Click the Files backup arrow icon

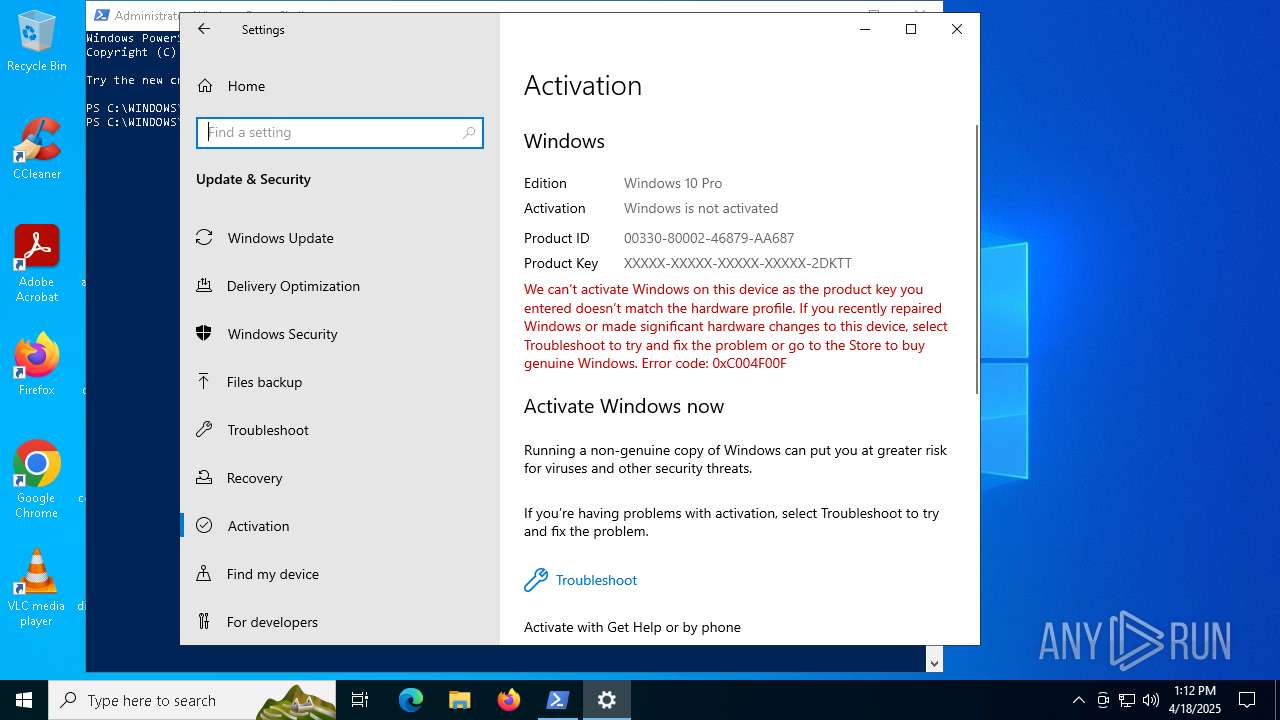pos(204,381)
